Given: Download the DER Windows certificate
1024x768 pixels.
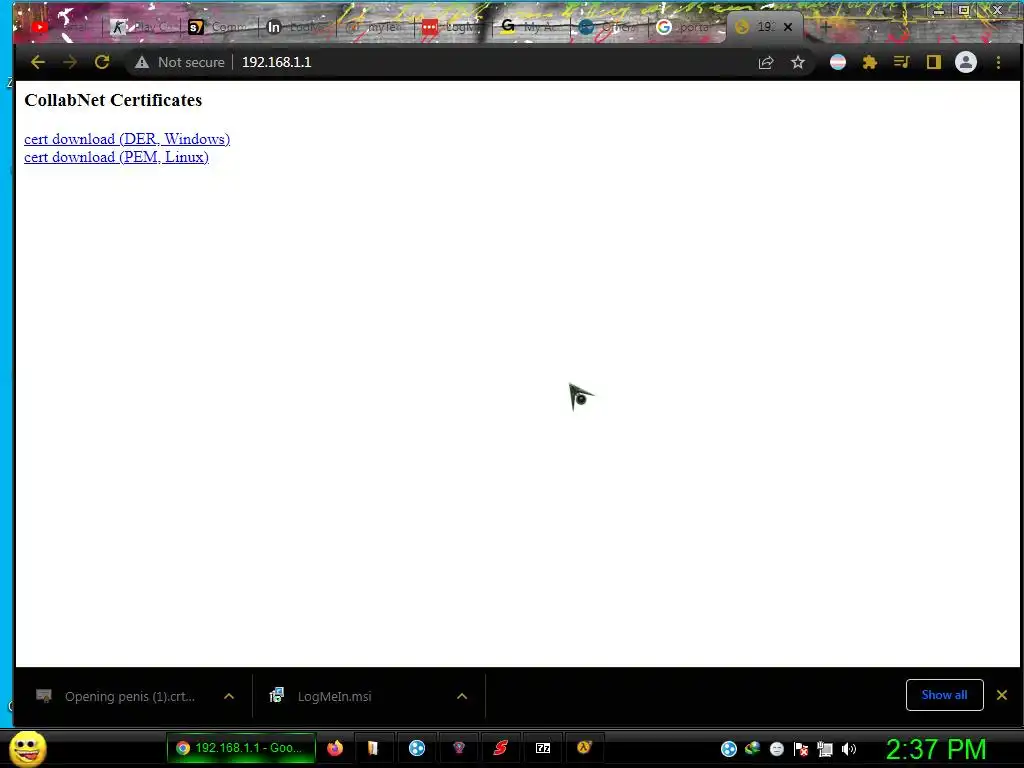Looking at the screenshot, I should (127, 139).
